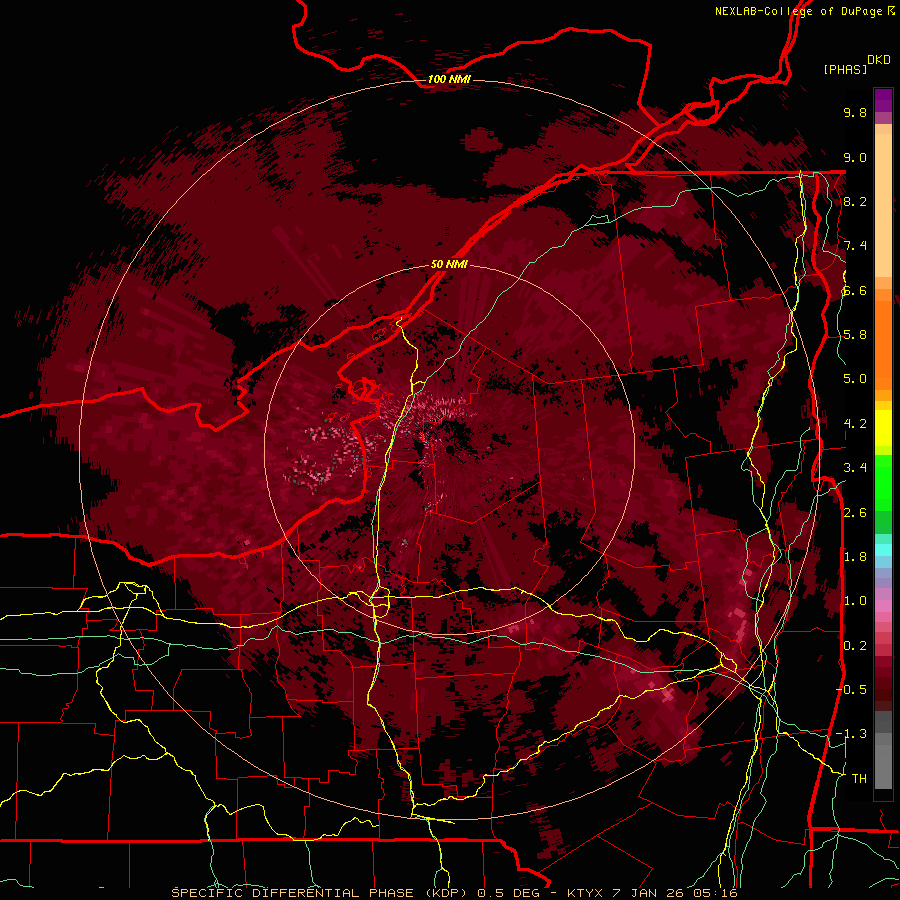Click the cyan segment of color bar
This screenshot has height=900, width=900.
pyautogui.click(x=883, y=550)
